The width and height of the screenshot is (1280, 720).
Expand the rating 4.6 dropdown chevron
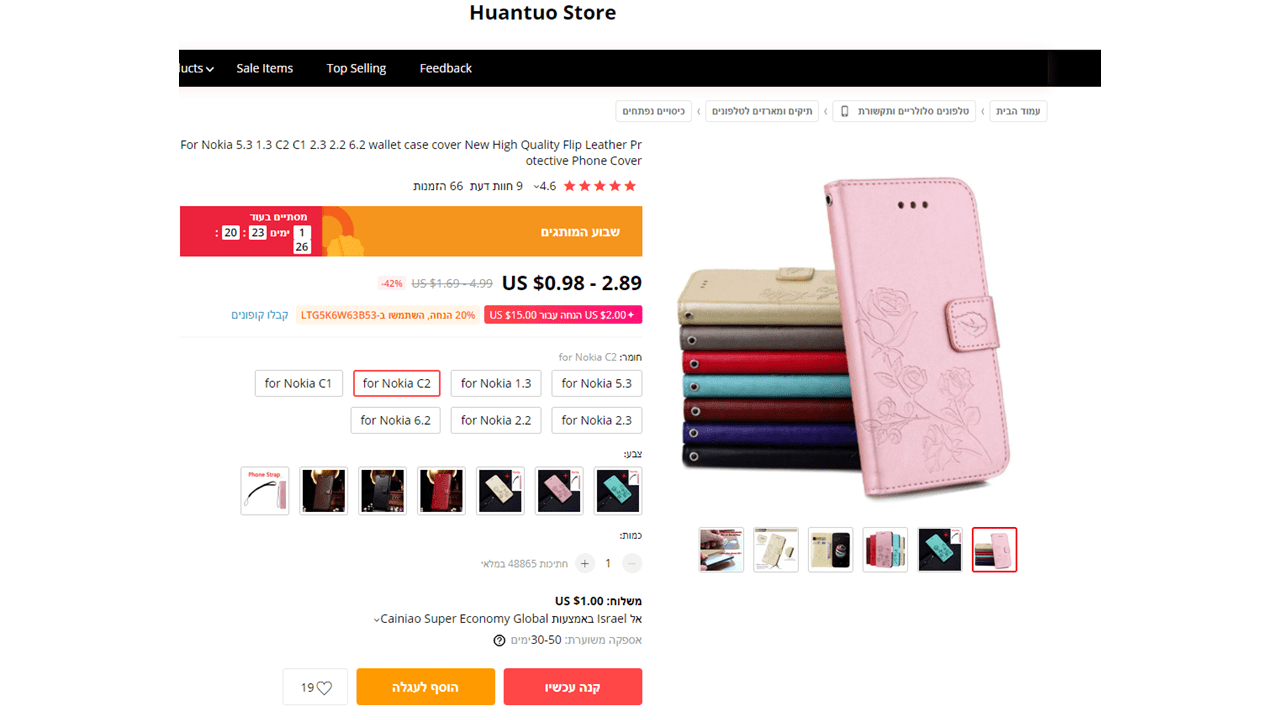tap(536, 187)
